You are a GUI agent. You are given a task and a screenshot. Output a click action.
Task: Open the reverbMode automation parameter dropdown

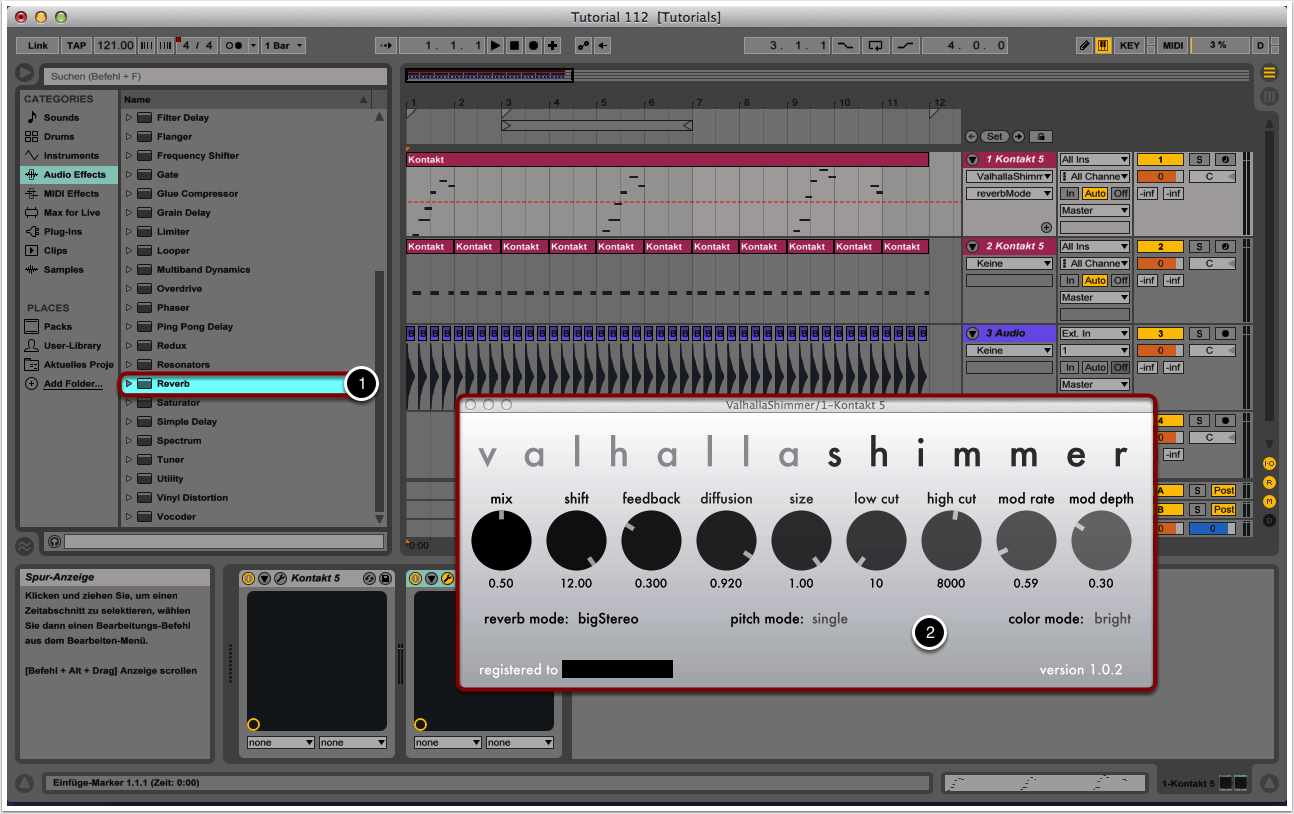[1009, 194]
